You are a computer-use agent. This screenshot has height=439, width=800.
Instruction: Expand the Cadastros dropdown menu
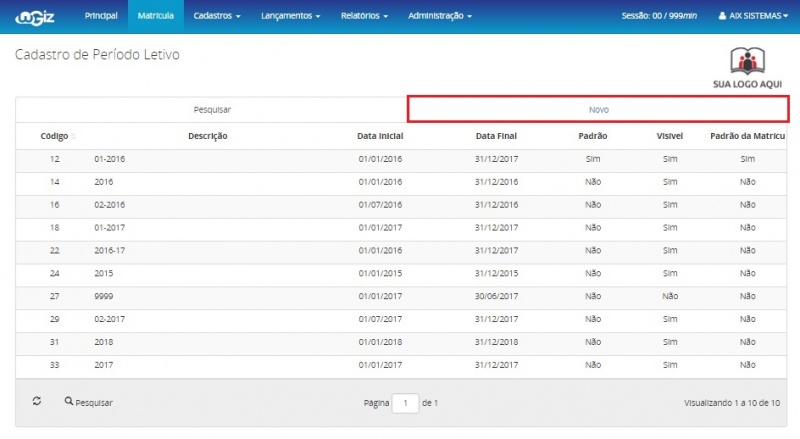pyautogui.click(x=217, y=16)
